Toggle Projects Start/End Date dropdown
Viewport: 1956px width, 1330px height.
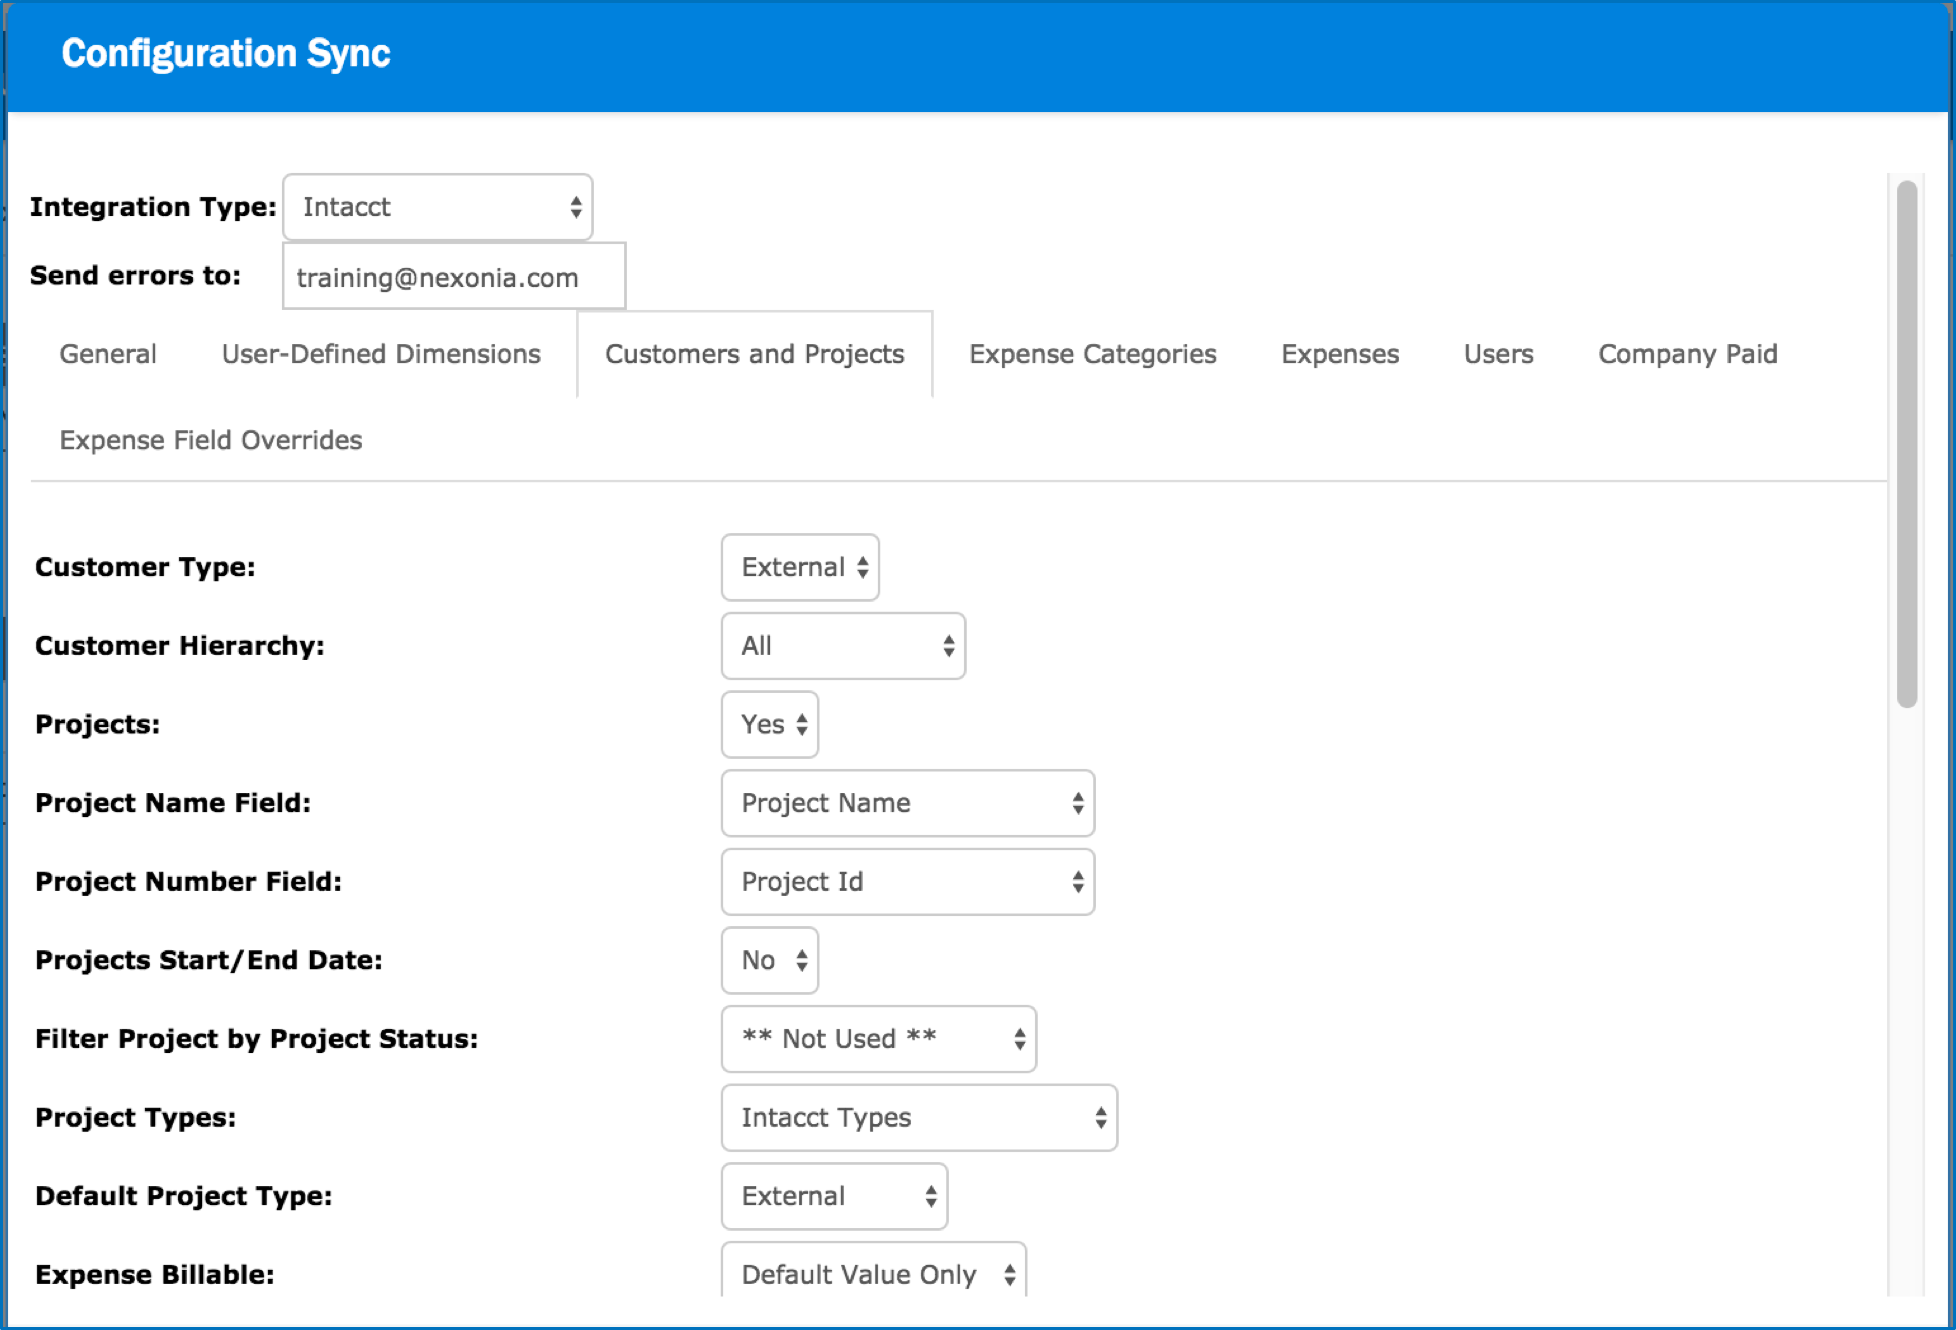[x=769, y=960]
